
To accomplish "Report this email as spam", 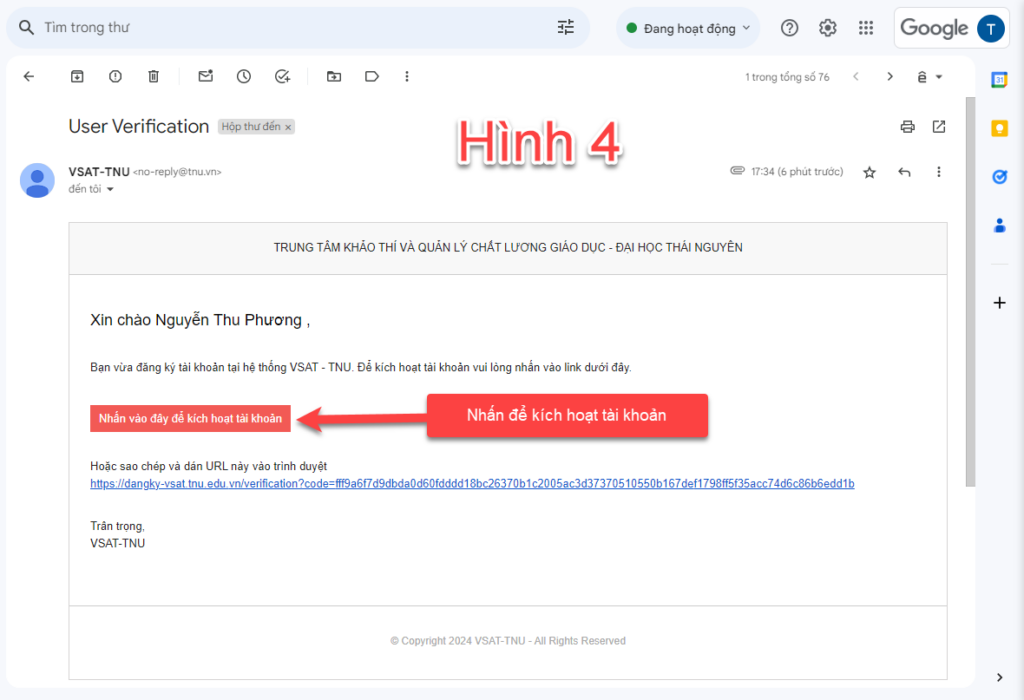I will tap(115, 76).
